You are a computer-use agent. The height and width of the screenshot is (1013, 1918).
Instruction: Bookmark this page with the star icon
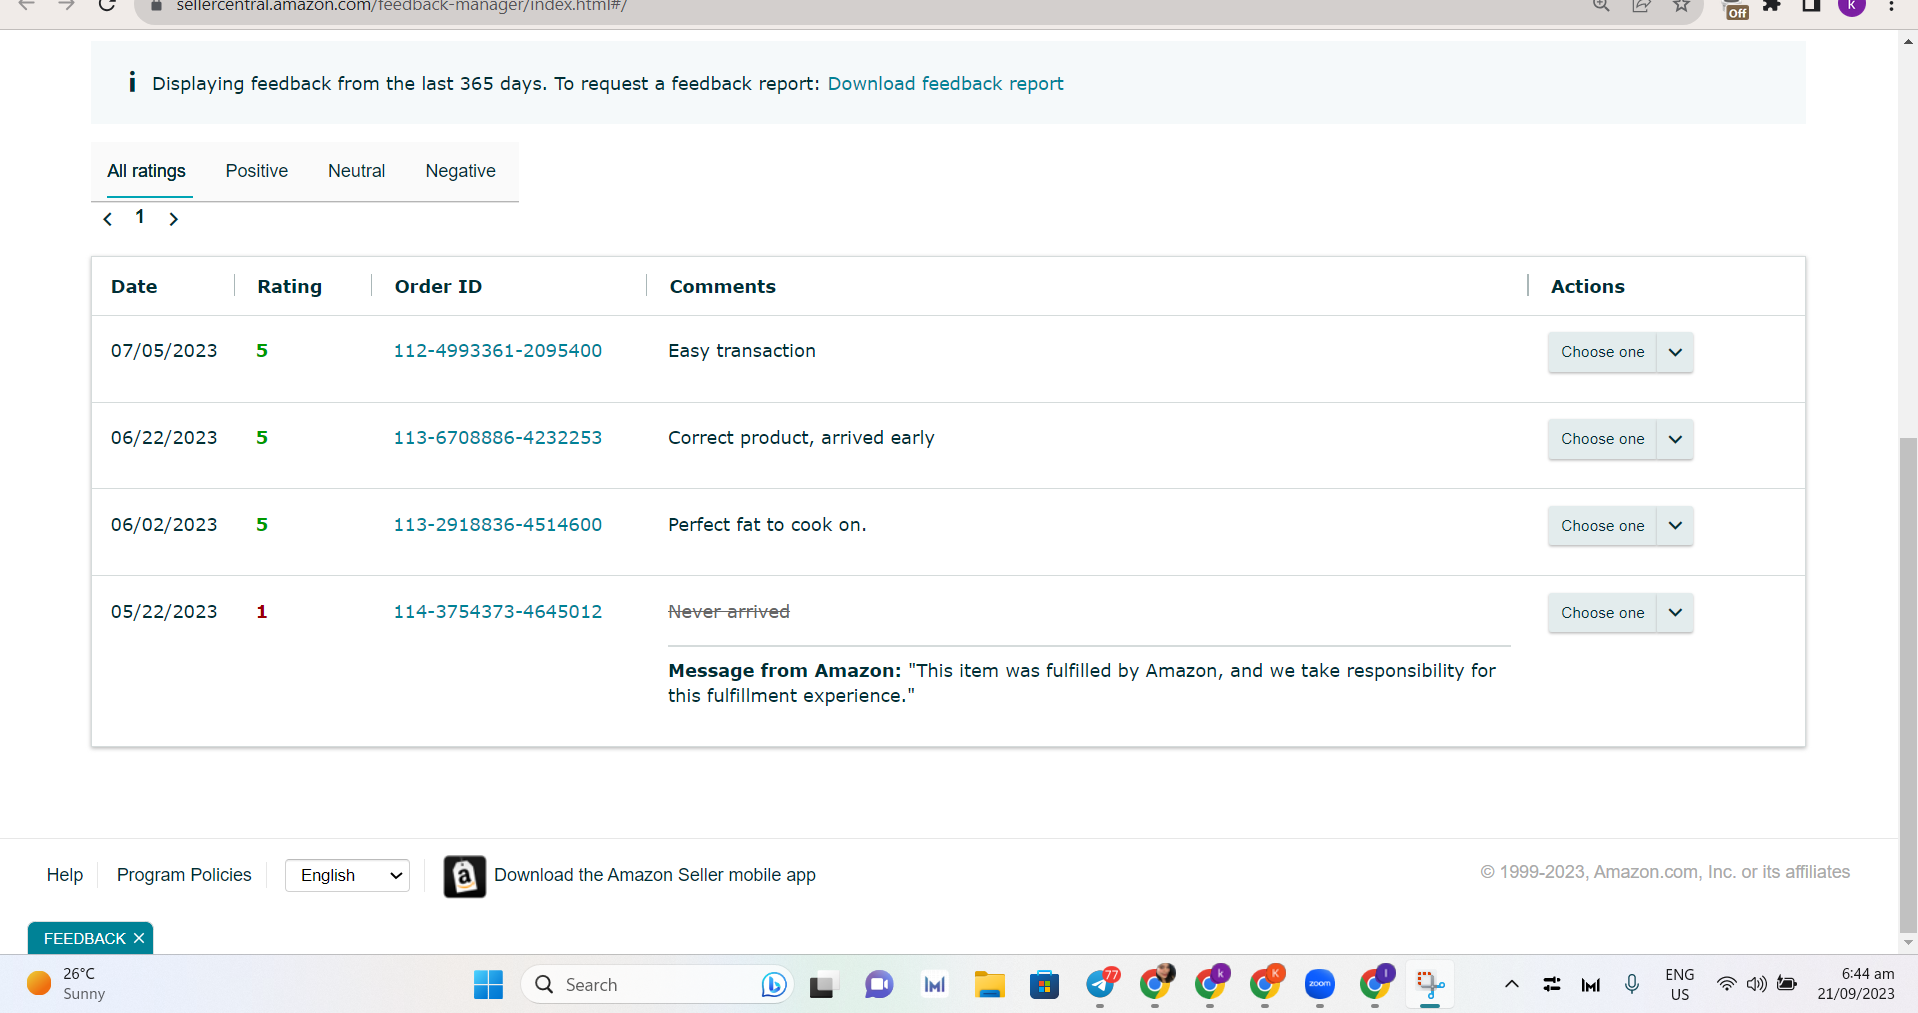(1682, 6)
